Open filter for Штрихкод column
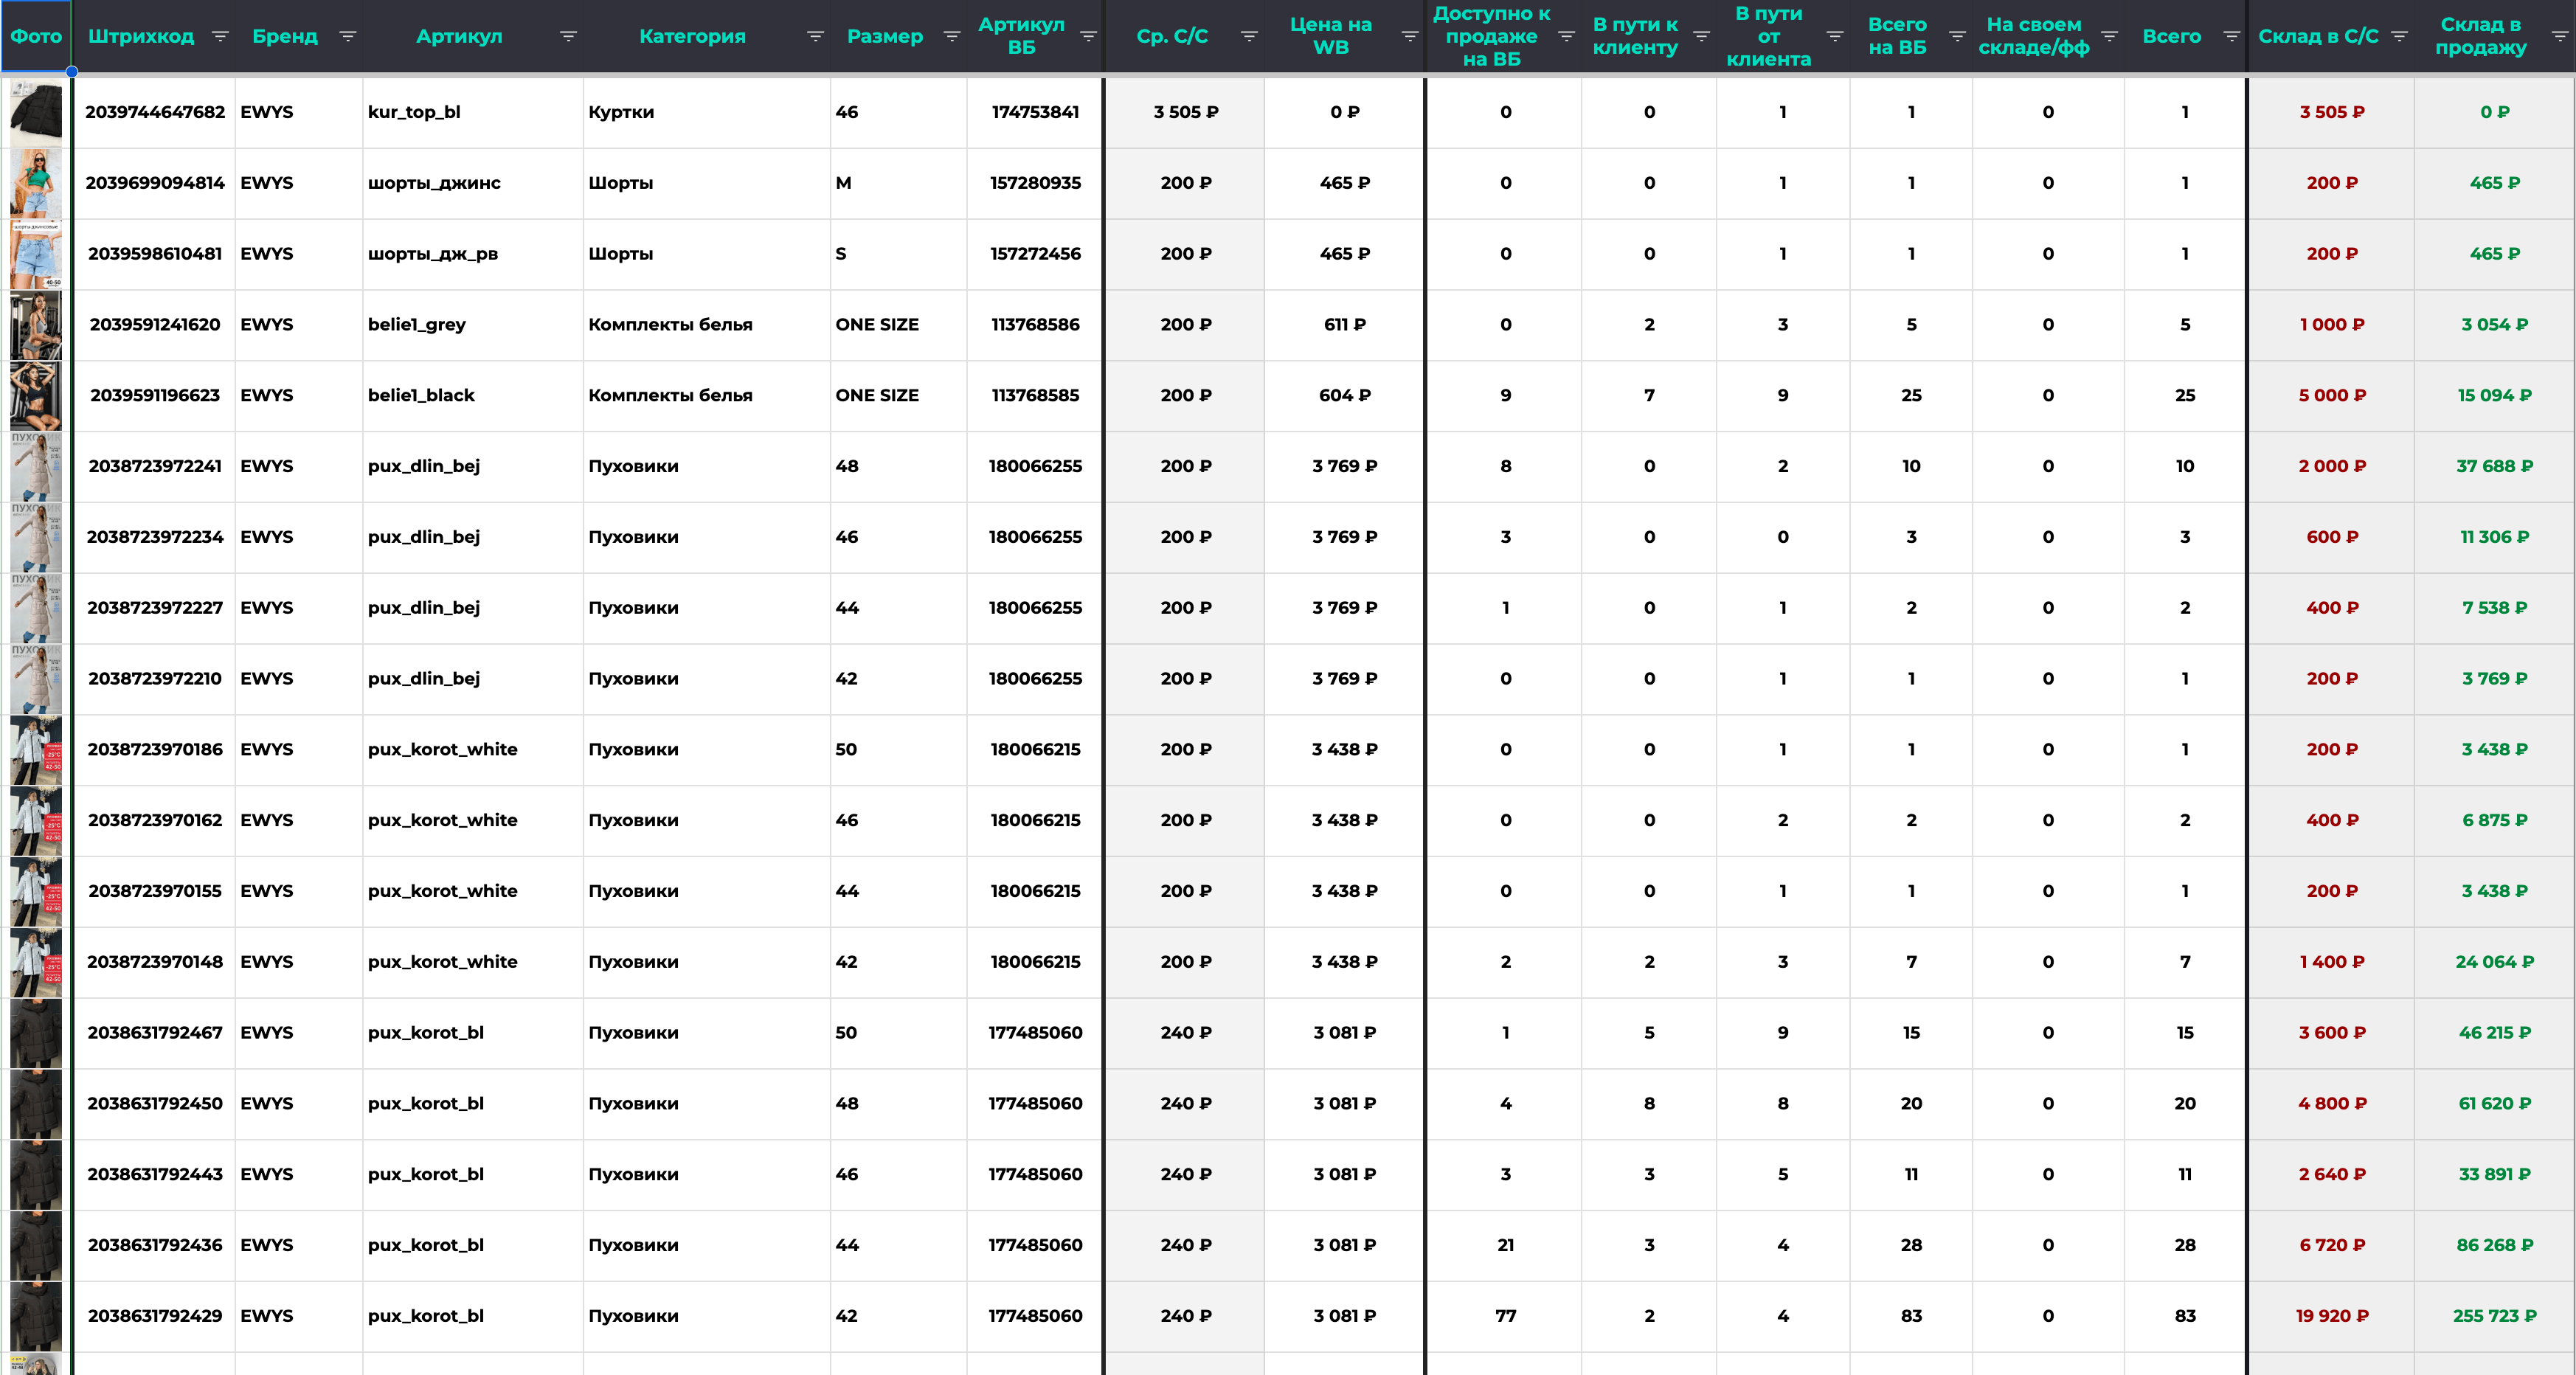 tap(220, 37)
